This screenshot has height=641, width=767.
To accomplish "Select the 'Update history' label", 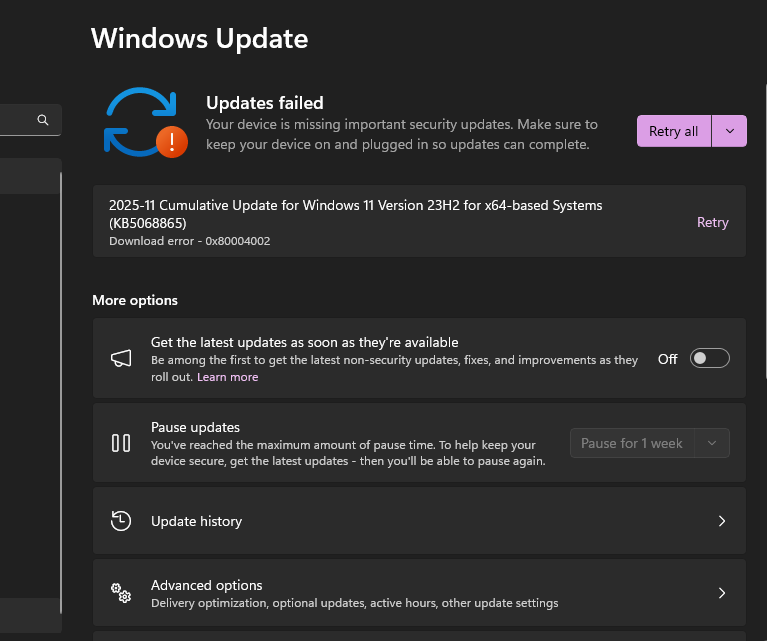I will click(x=197, y=522).
